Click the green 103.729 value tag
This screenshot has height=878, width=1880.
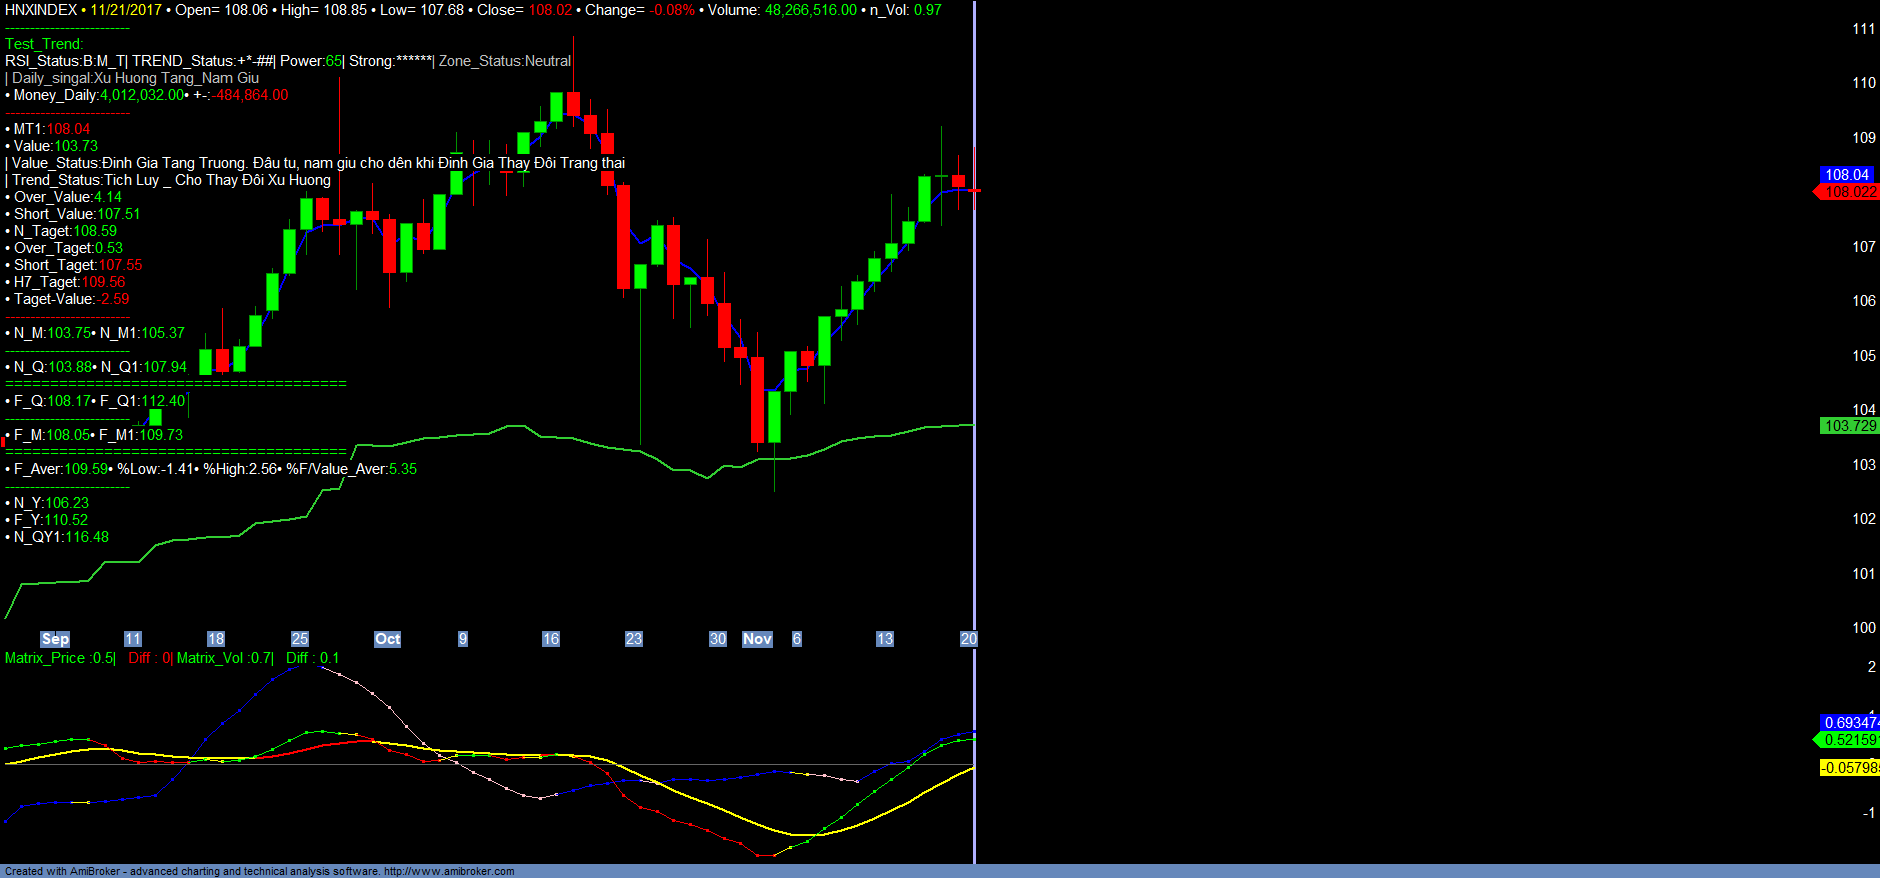1850,426
